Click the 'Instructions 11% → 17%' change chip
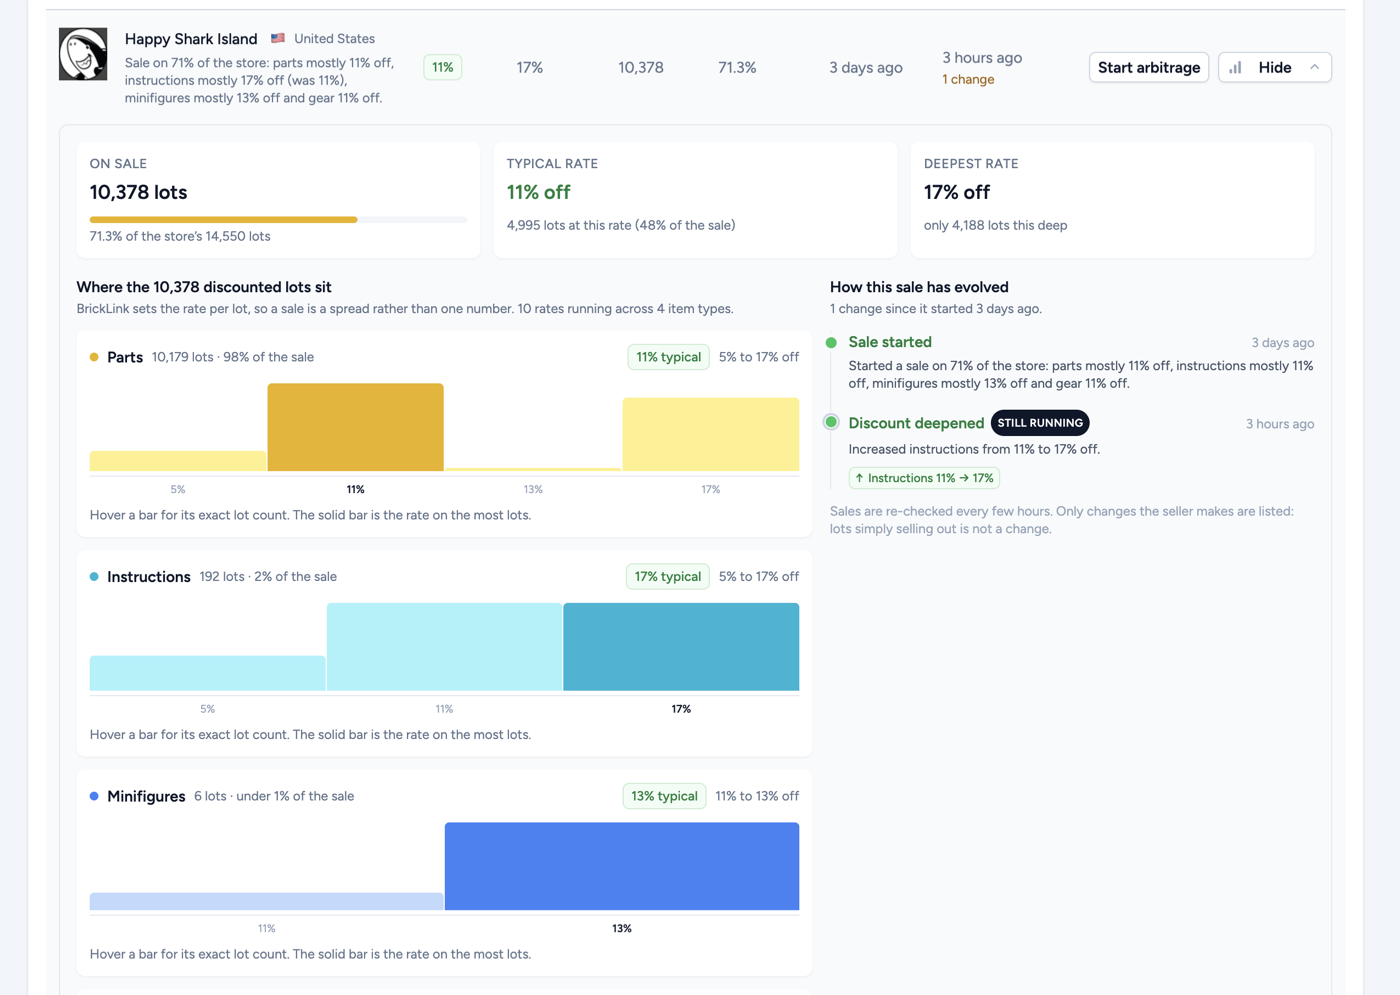The width and height of the screenshot is (1400, 995). (x=924, y=478)
